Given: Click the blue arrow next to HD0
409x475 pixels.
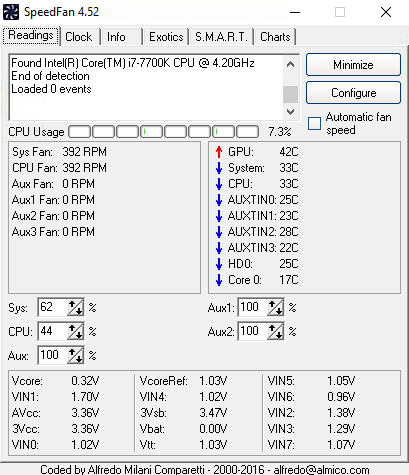Looking at the screenshot, I should 219,264.
